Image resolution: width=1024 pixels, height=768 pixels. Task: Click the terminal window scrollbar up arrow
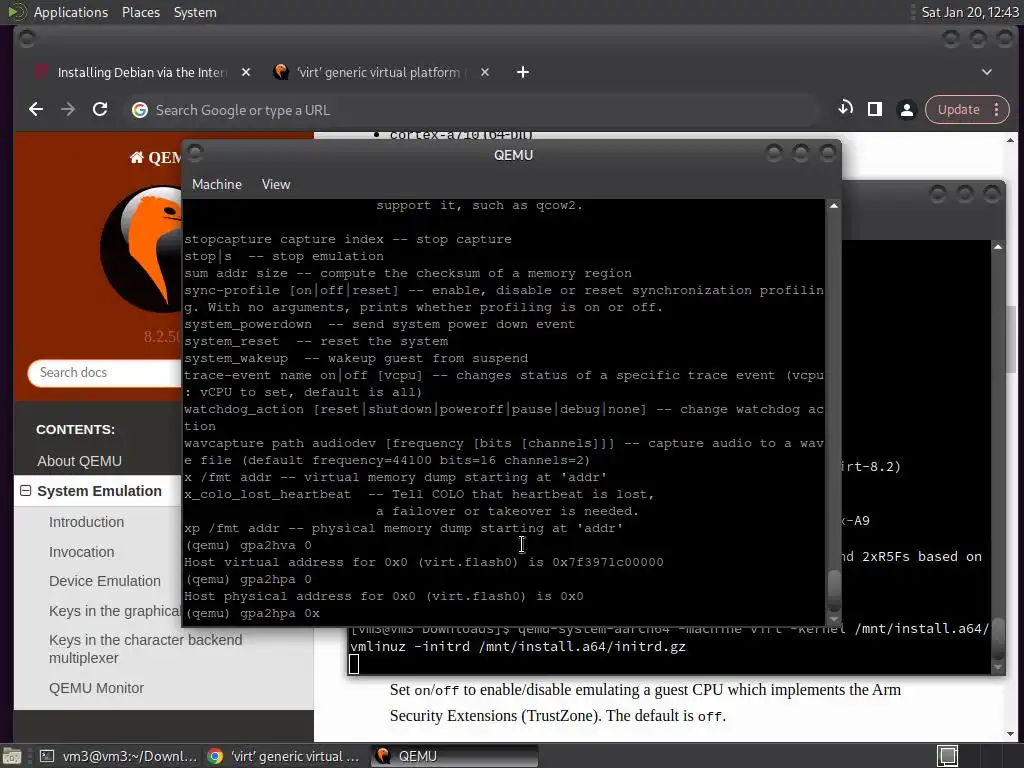click(998, 247)
